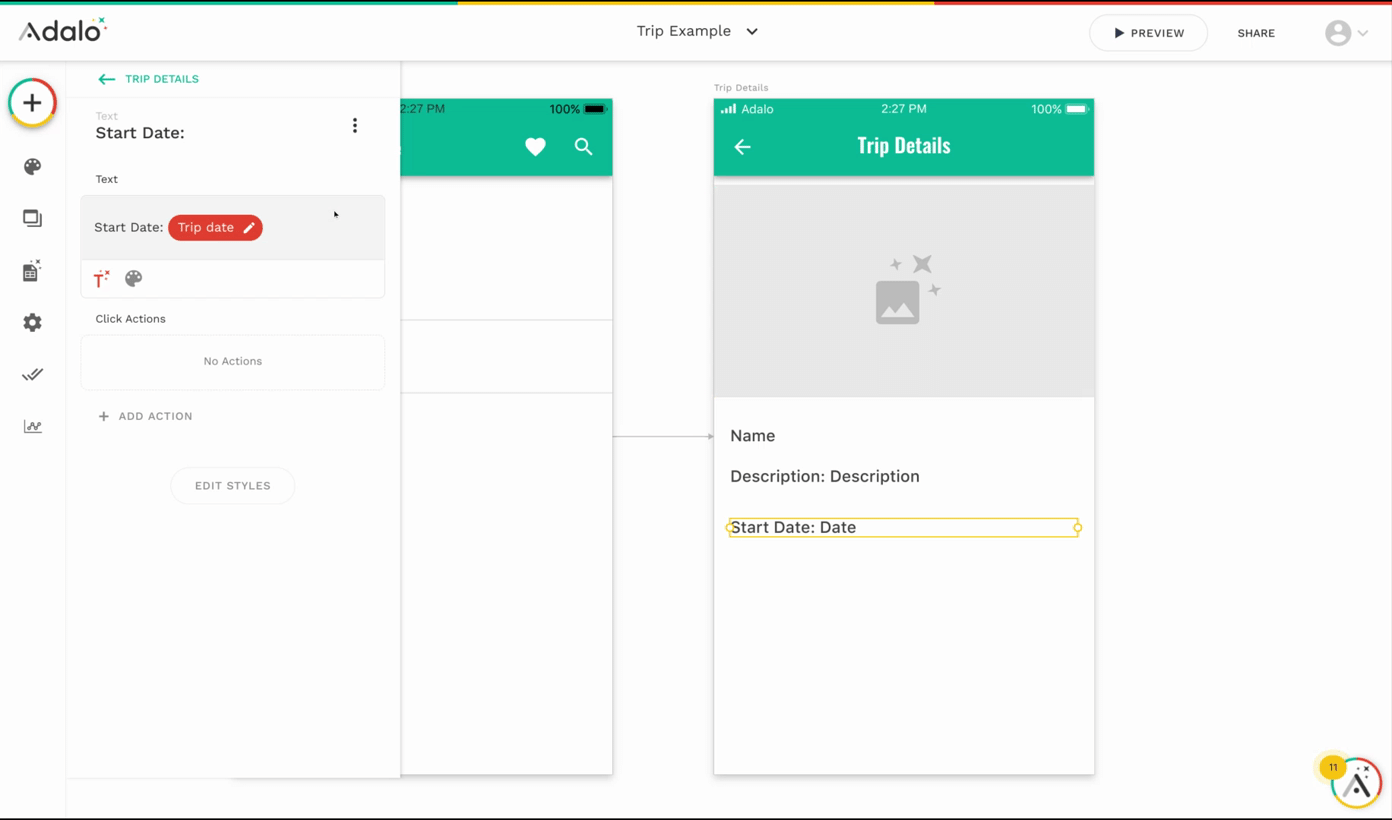Open the Publish double-checkmark icon
1392x820 pixels.
(x=32, y=375)
